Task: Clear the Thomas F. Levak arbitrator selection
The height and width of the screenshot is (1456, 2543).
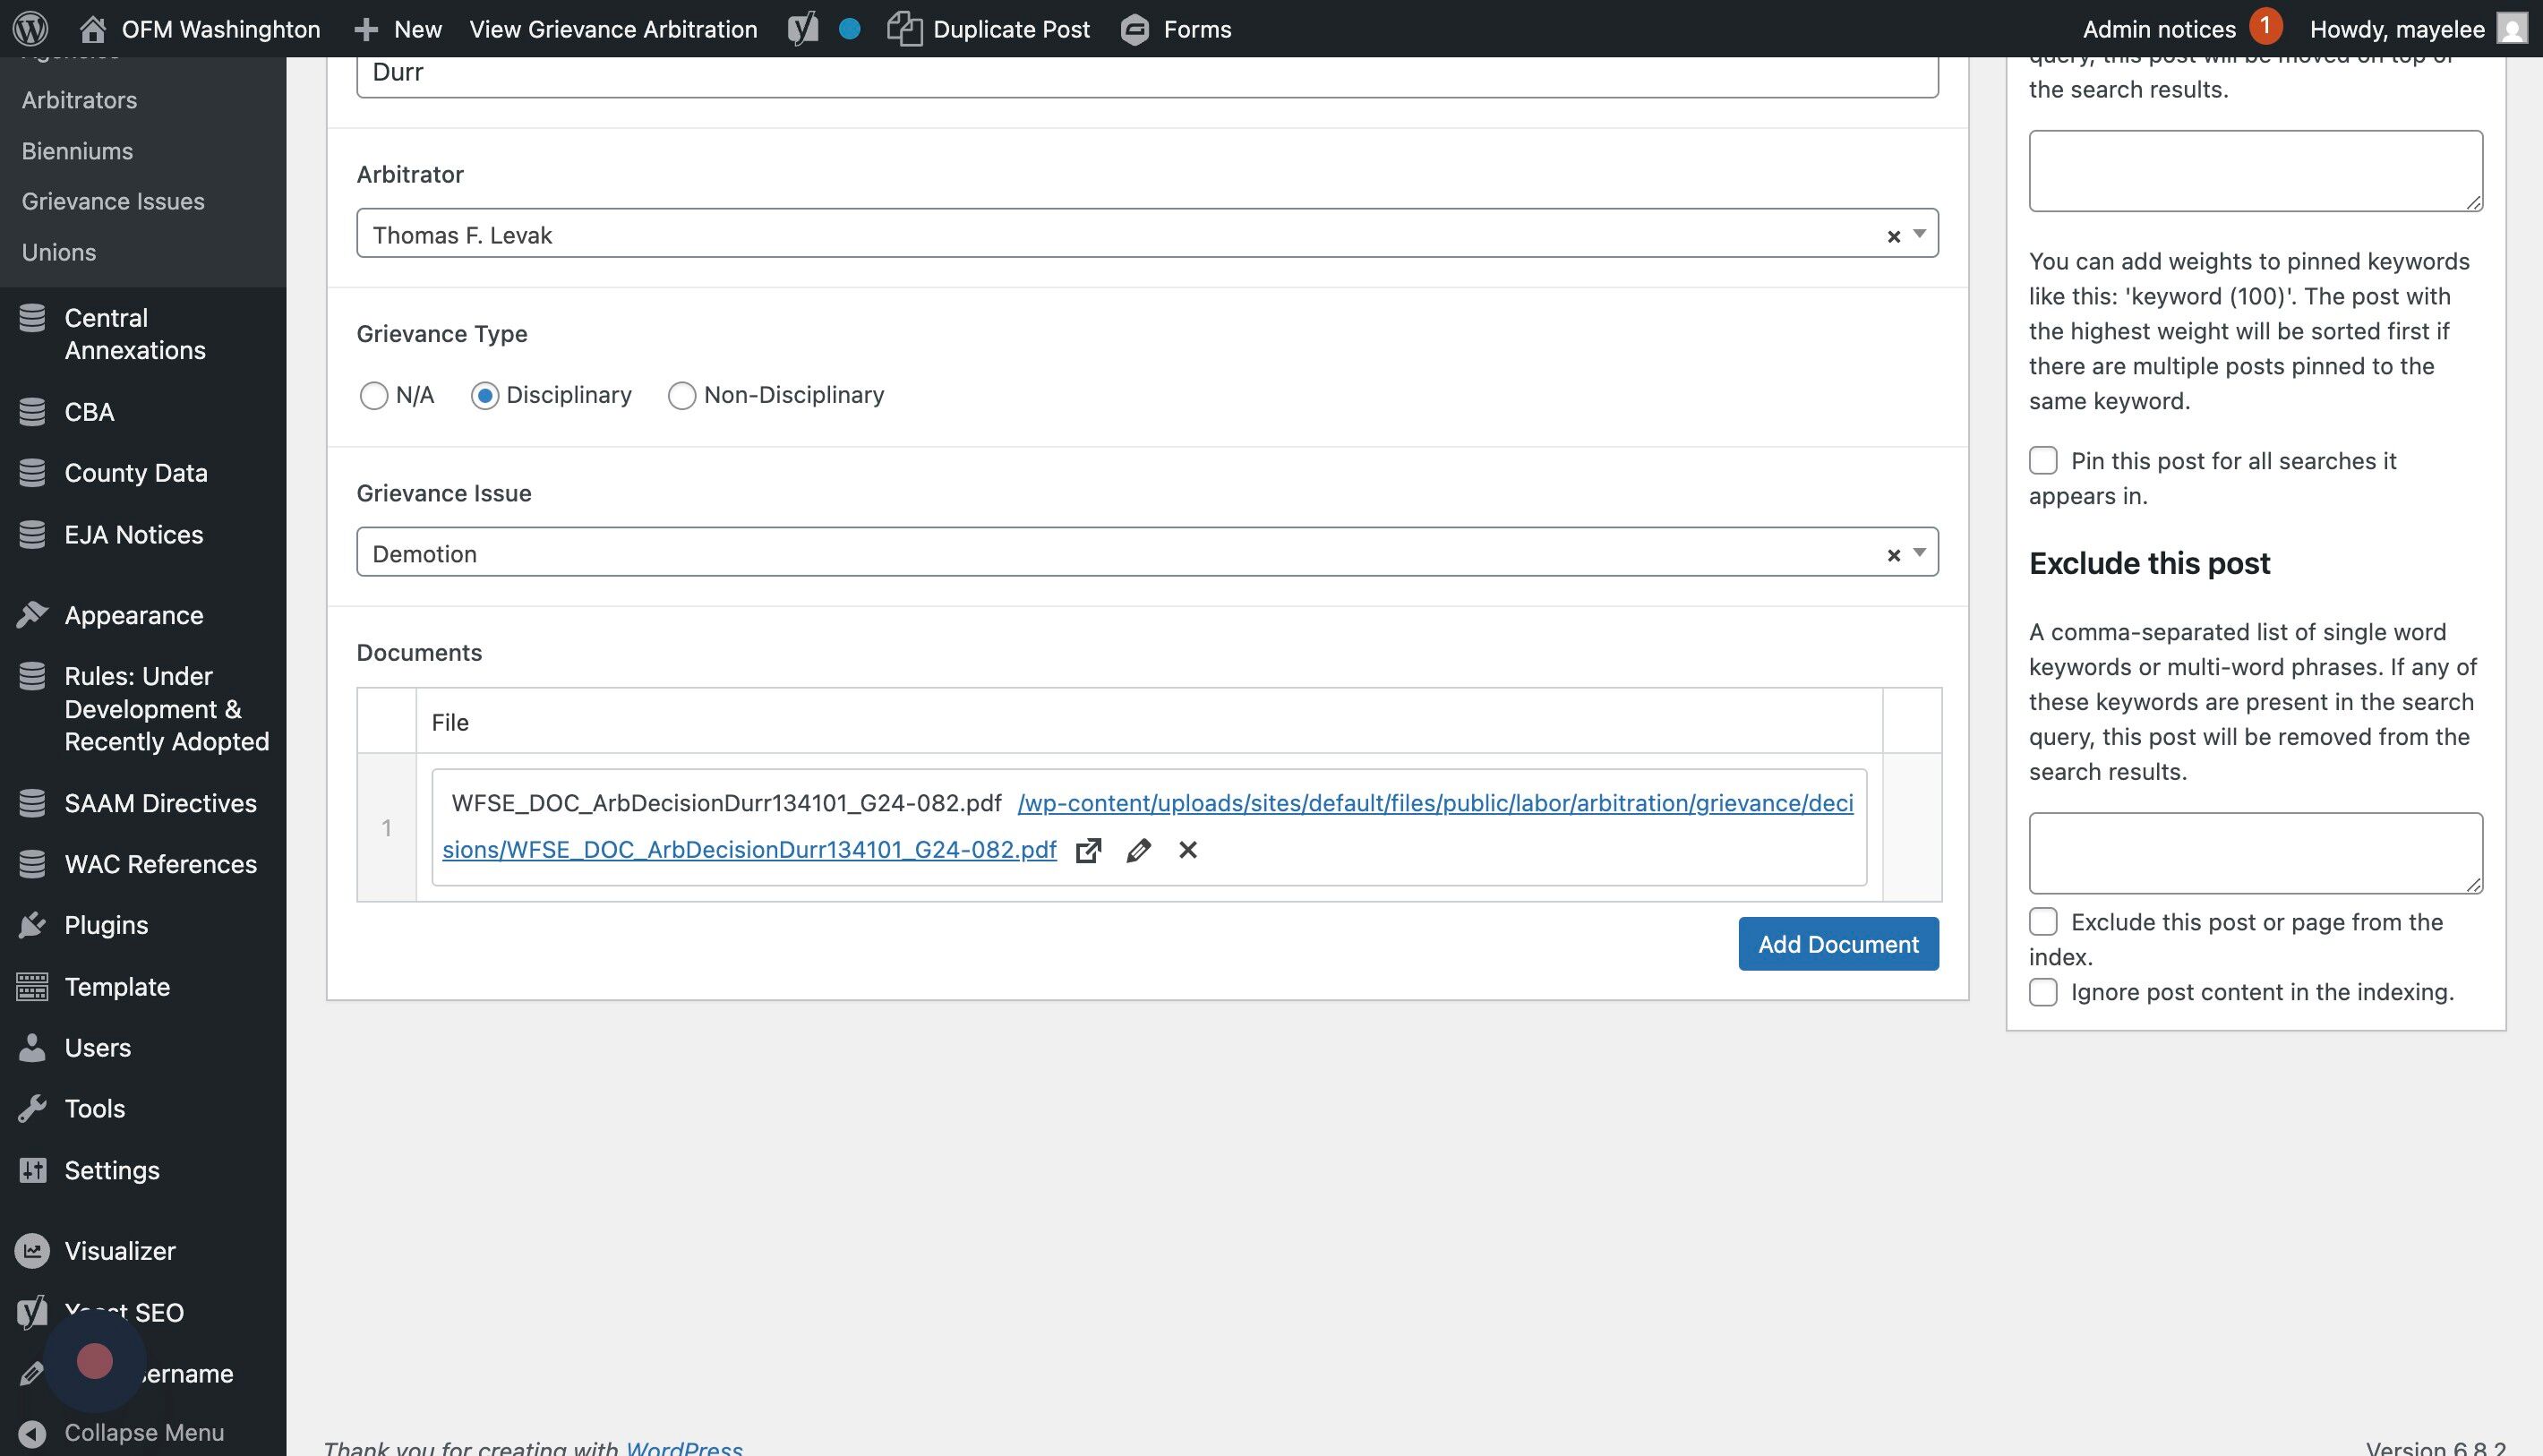Action: 1892,237
